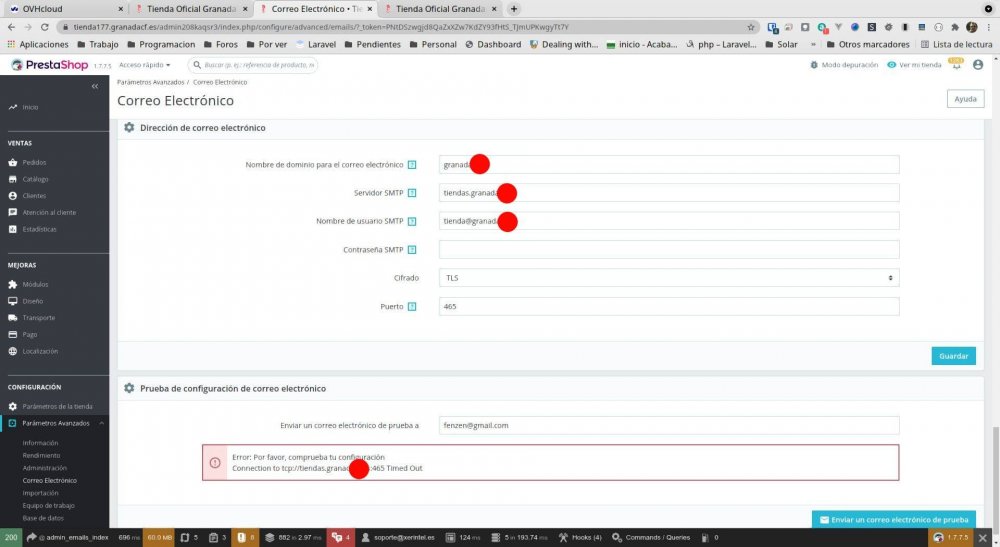This screenshot has height=547, width=1000.
Task: Open Transporte in the sidebar
Action: 38,317
